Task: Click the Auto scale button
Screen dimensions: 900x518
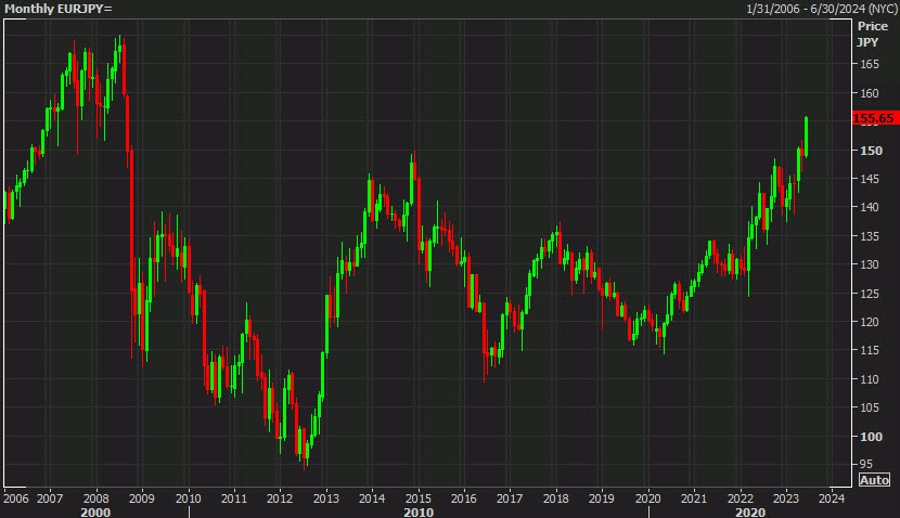Action: click(x=874, y=480)
